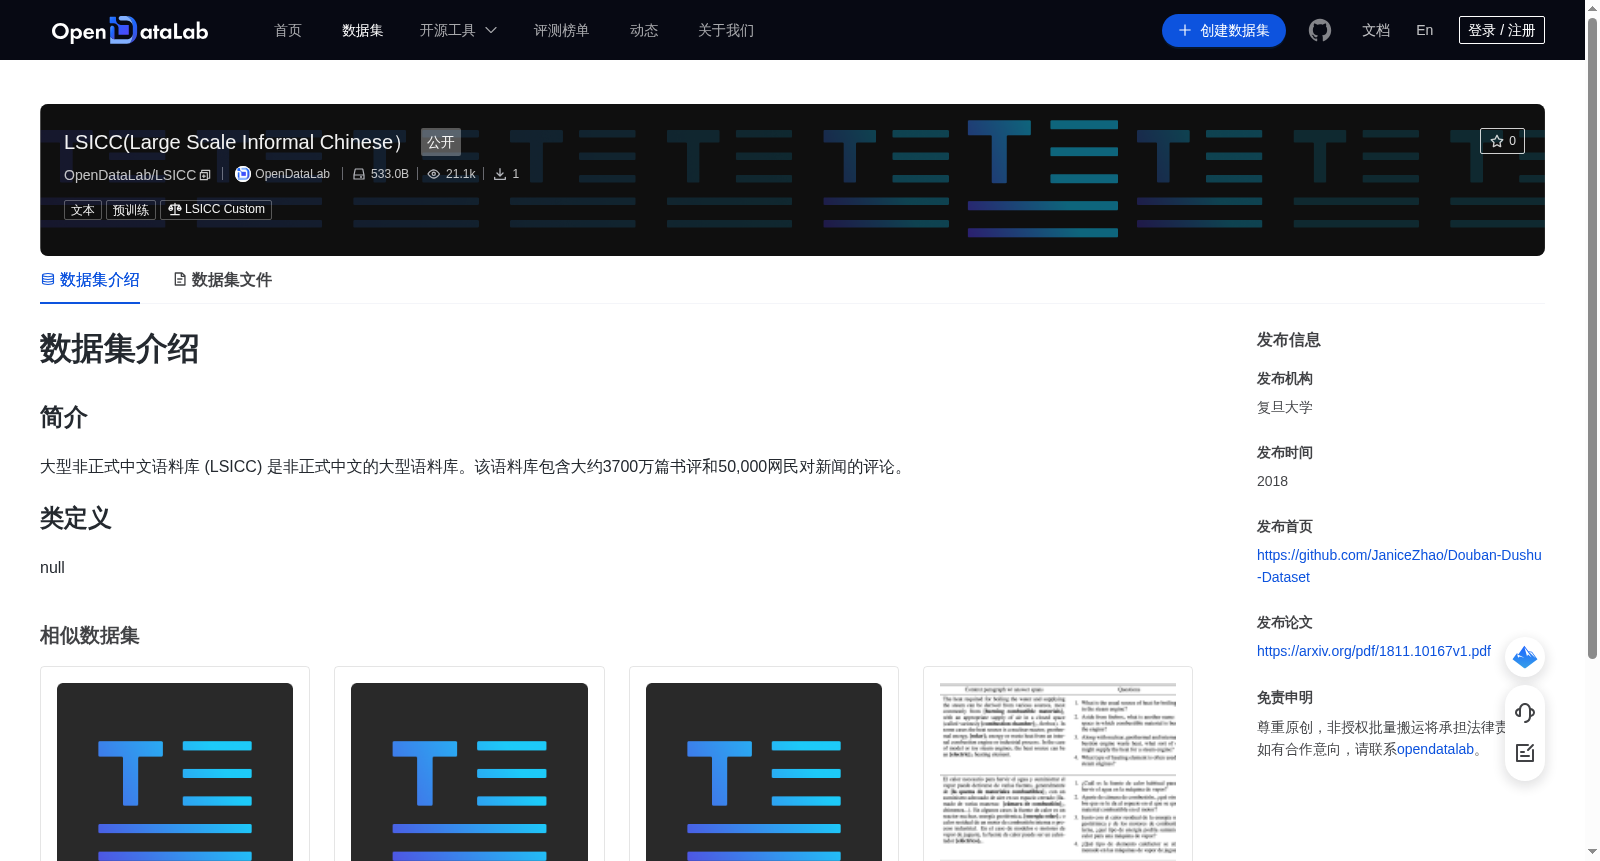Switch to 数据集文件 tab
Image resolution: width=1600 pixels, height=861 pixels.
(x=222, y=280)
